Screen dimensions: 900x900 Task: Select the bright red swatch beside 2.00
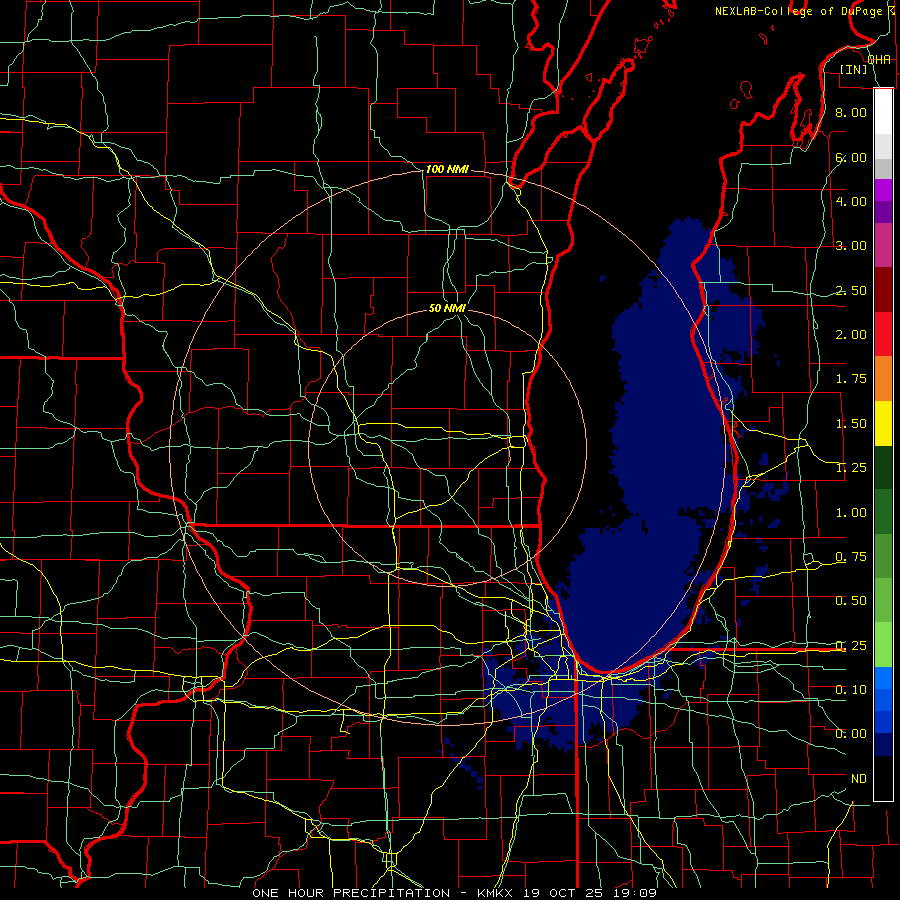pyautogui.click(x=883, y=335)
